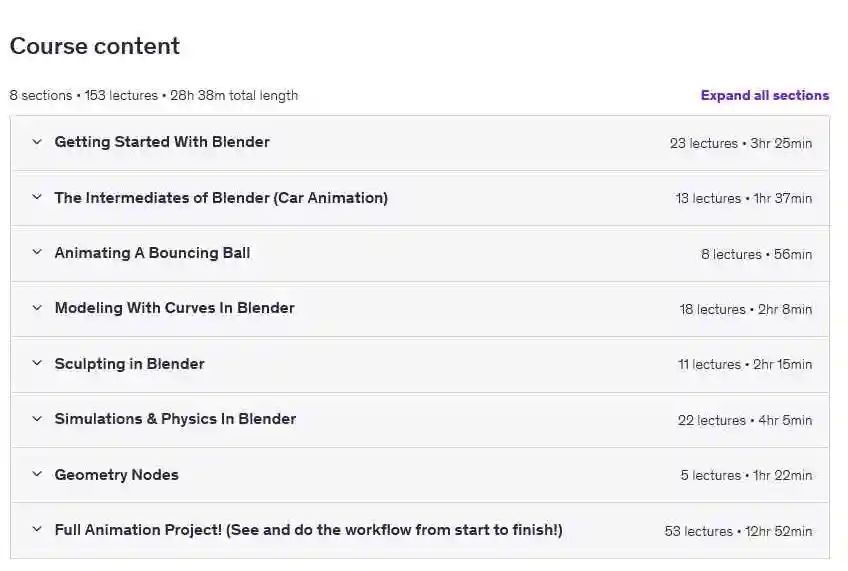
Task: Expand the Full Animation Project chevron
Action: (37, 529)
